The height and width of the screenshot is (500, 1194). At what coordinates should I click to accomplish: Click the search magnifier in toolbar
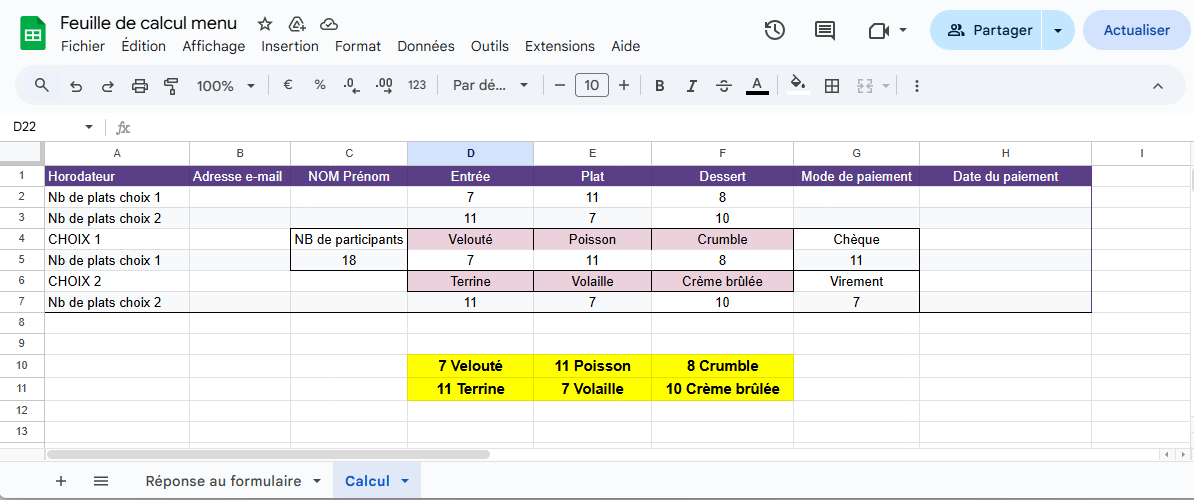pyautogui.click(x=42, y=86)
